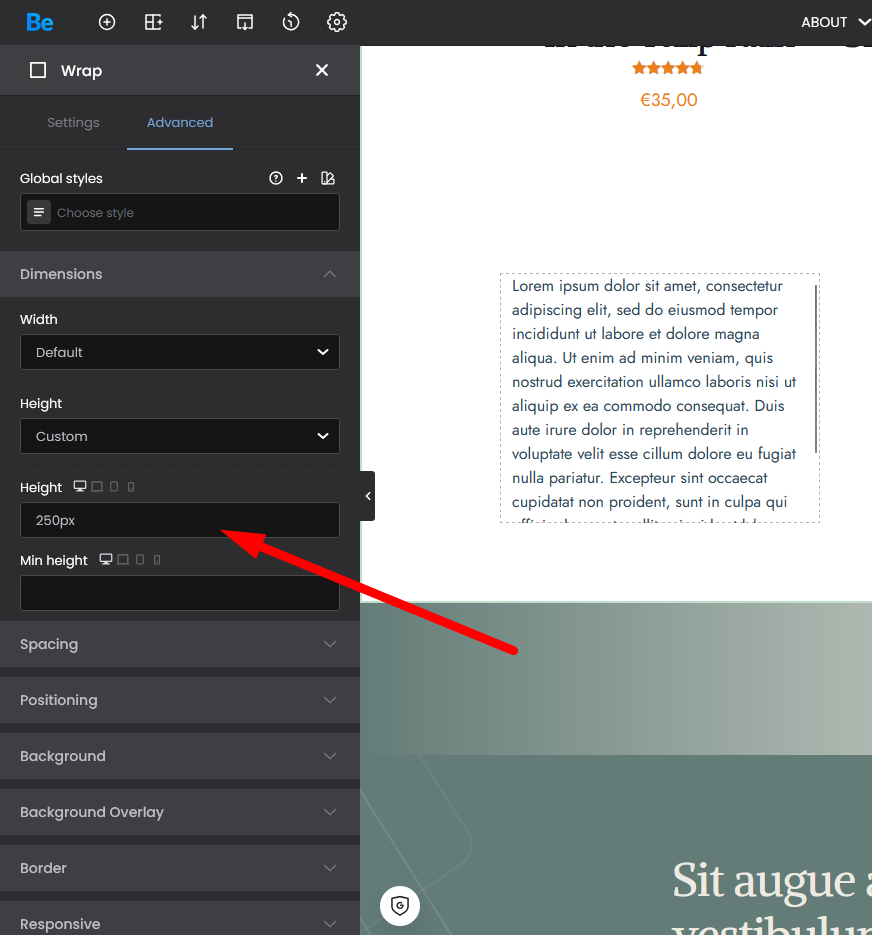The height and width of the screenshot is (935, 872).
Task: Open the ABOUT menu in the preview
Action: pyautogui.click(x=834, y=22)
